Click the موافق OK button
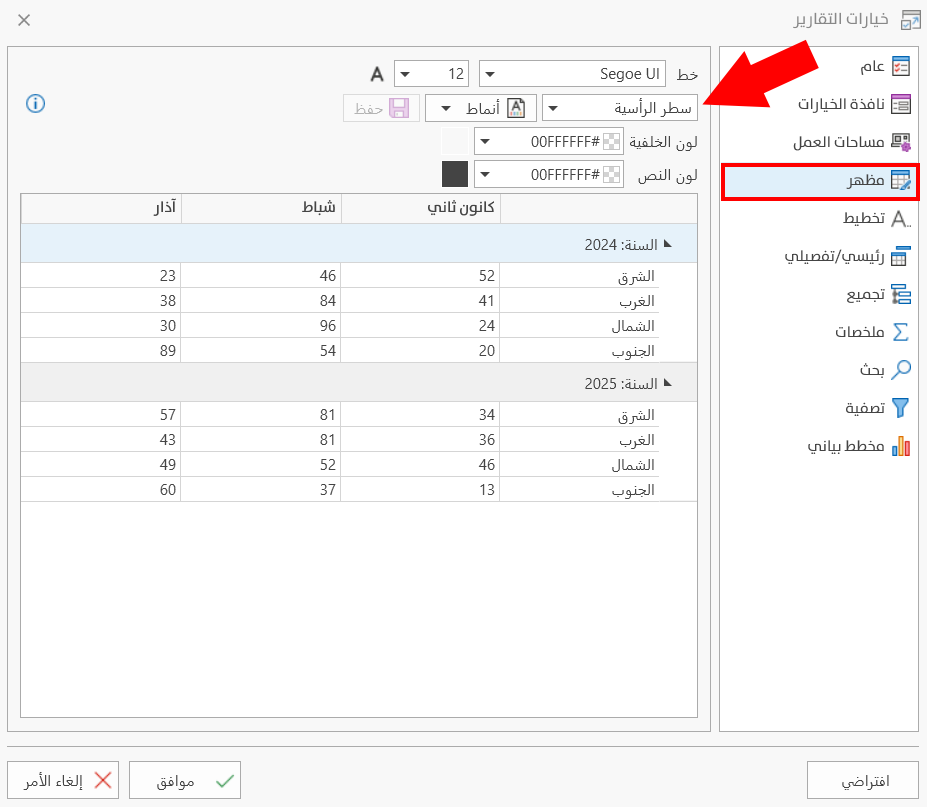The width and height of the screenshot is (927, 807). (x=185, y=780)
